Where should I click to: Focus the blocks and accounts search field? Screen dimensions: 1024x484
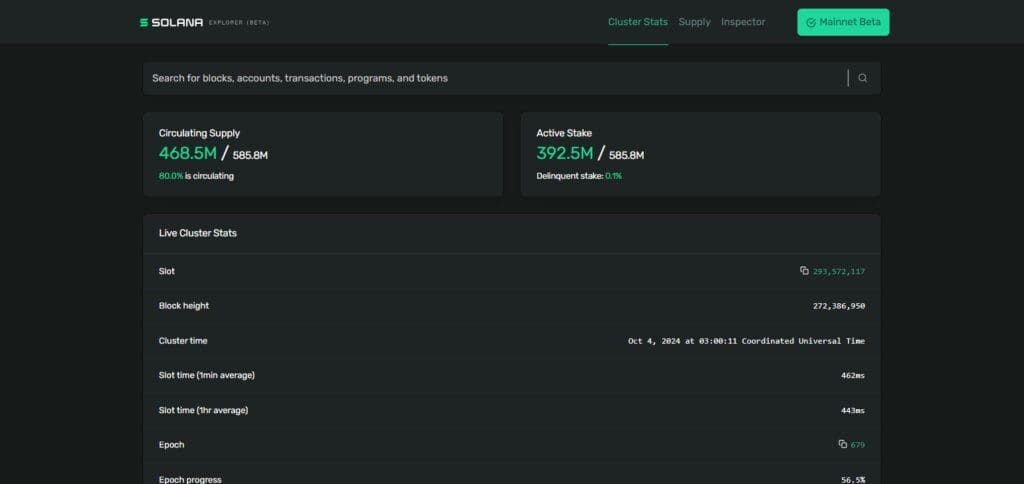(x=496, y=78)
